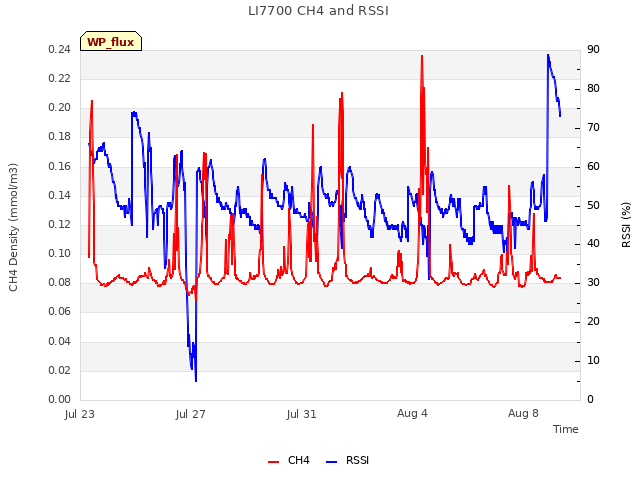This screenshot has width=640, height=480.
Task: Click the 0.02 left axis label
Action: [x=60, y=370]
